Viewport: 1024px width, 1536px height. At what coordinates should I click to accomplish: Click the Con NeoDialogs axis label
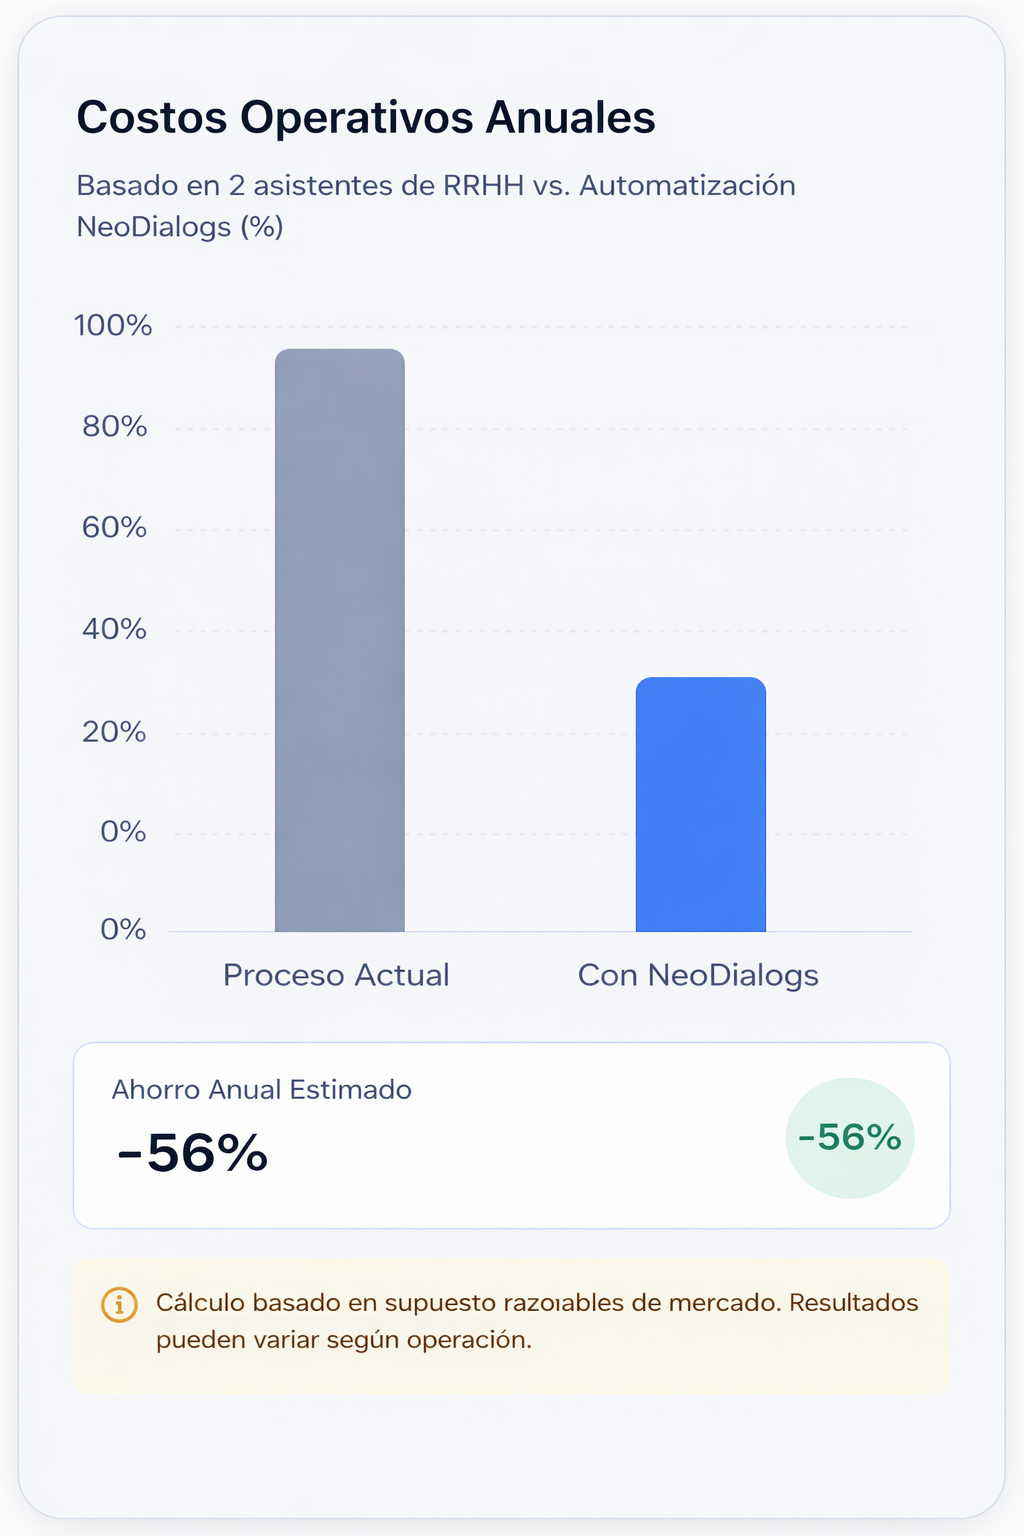[698, 975]
